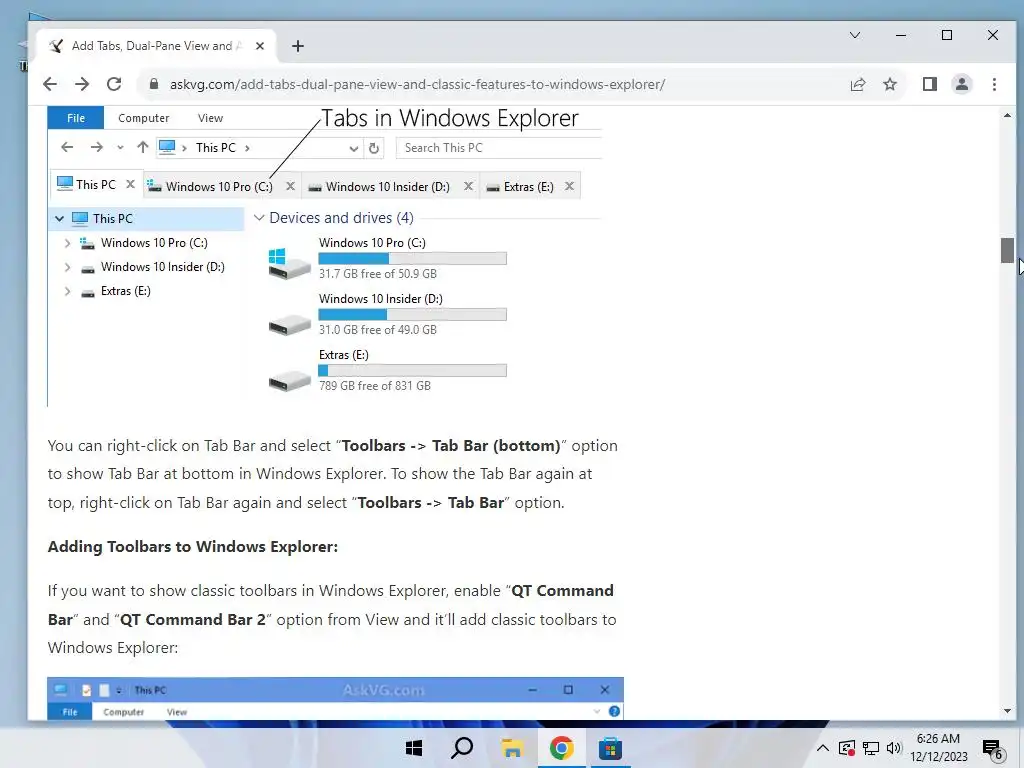Bookmark this page with the star icon

(889, 84)
